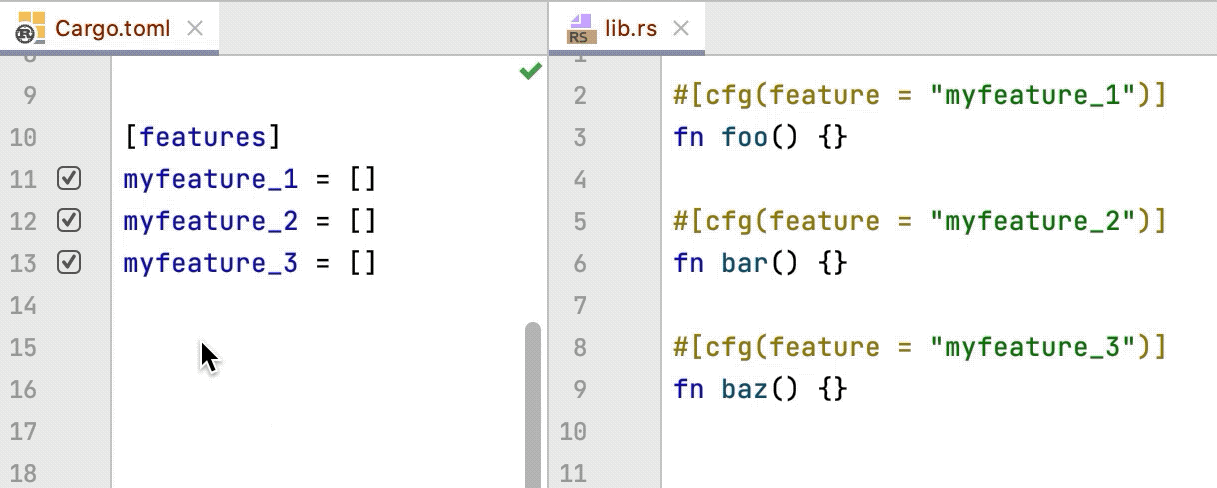This screenshot has width=1217, height=488.
Task: Close the lib.rs tab
Action: pyautogui.click(x=681, y=28)
